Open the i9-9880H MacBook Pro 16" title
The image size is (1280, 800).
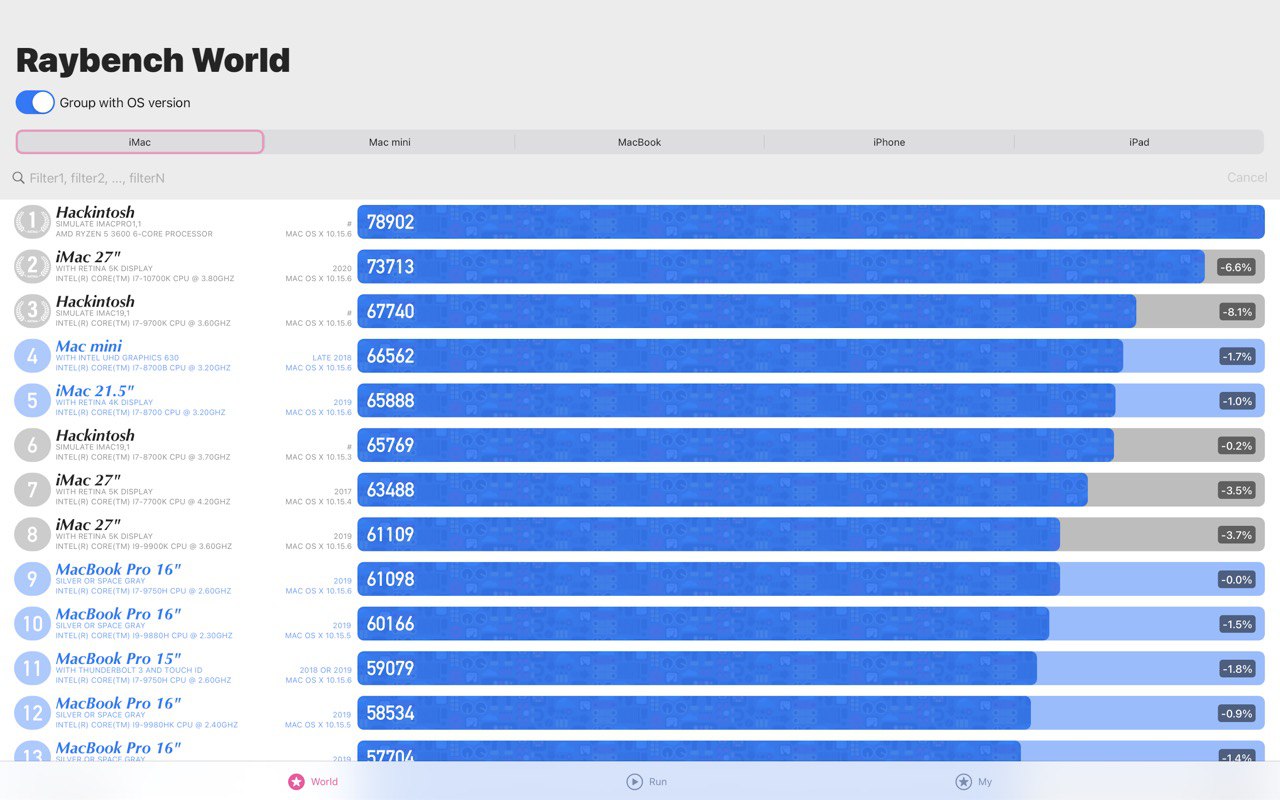[x=118, y=614]
